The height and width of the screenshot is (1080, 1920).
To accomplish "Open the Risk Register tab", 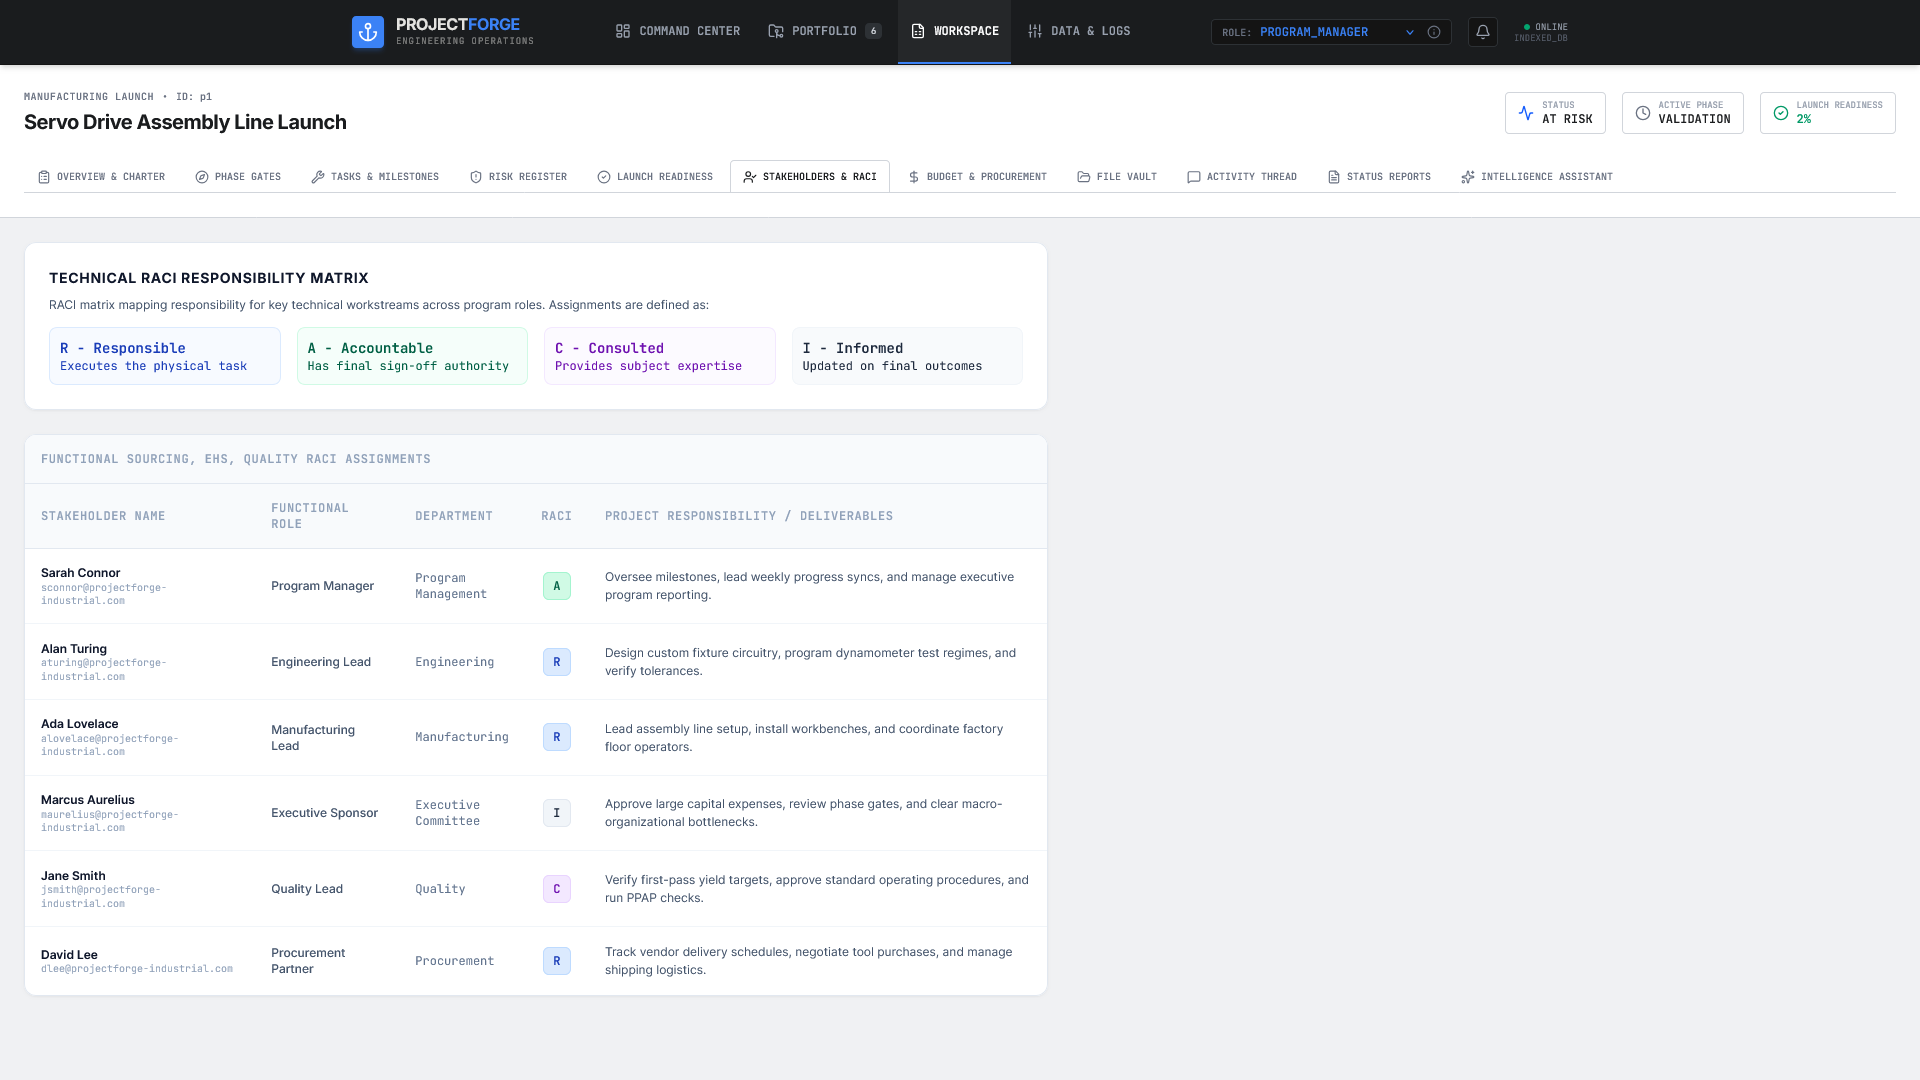I will pyautogui.click(x=518, y=177).
